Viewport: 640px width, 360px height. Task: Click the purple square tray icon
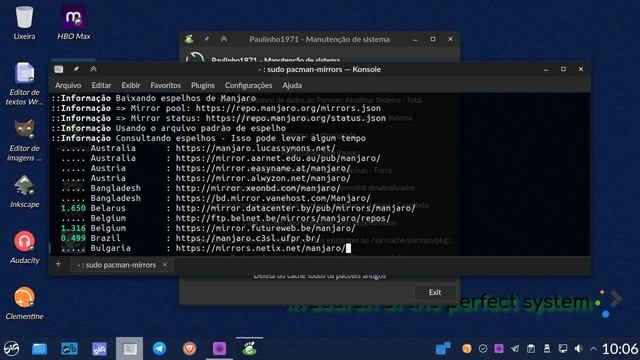click(x=499, y=349)
